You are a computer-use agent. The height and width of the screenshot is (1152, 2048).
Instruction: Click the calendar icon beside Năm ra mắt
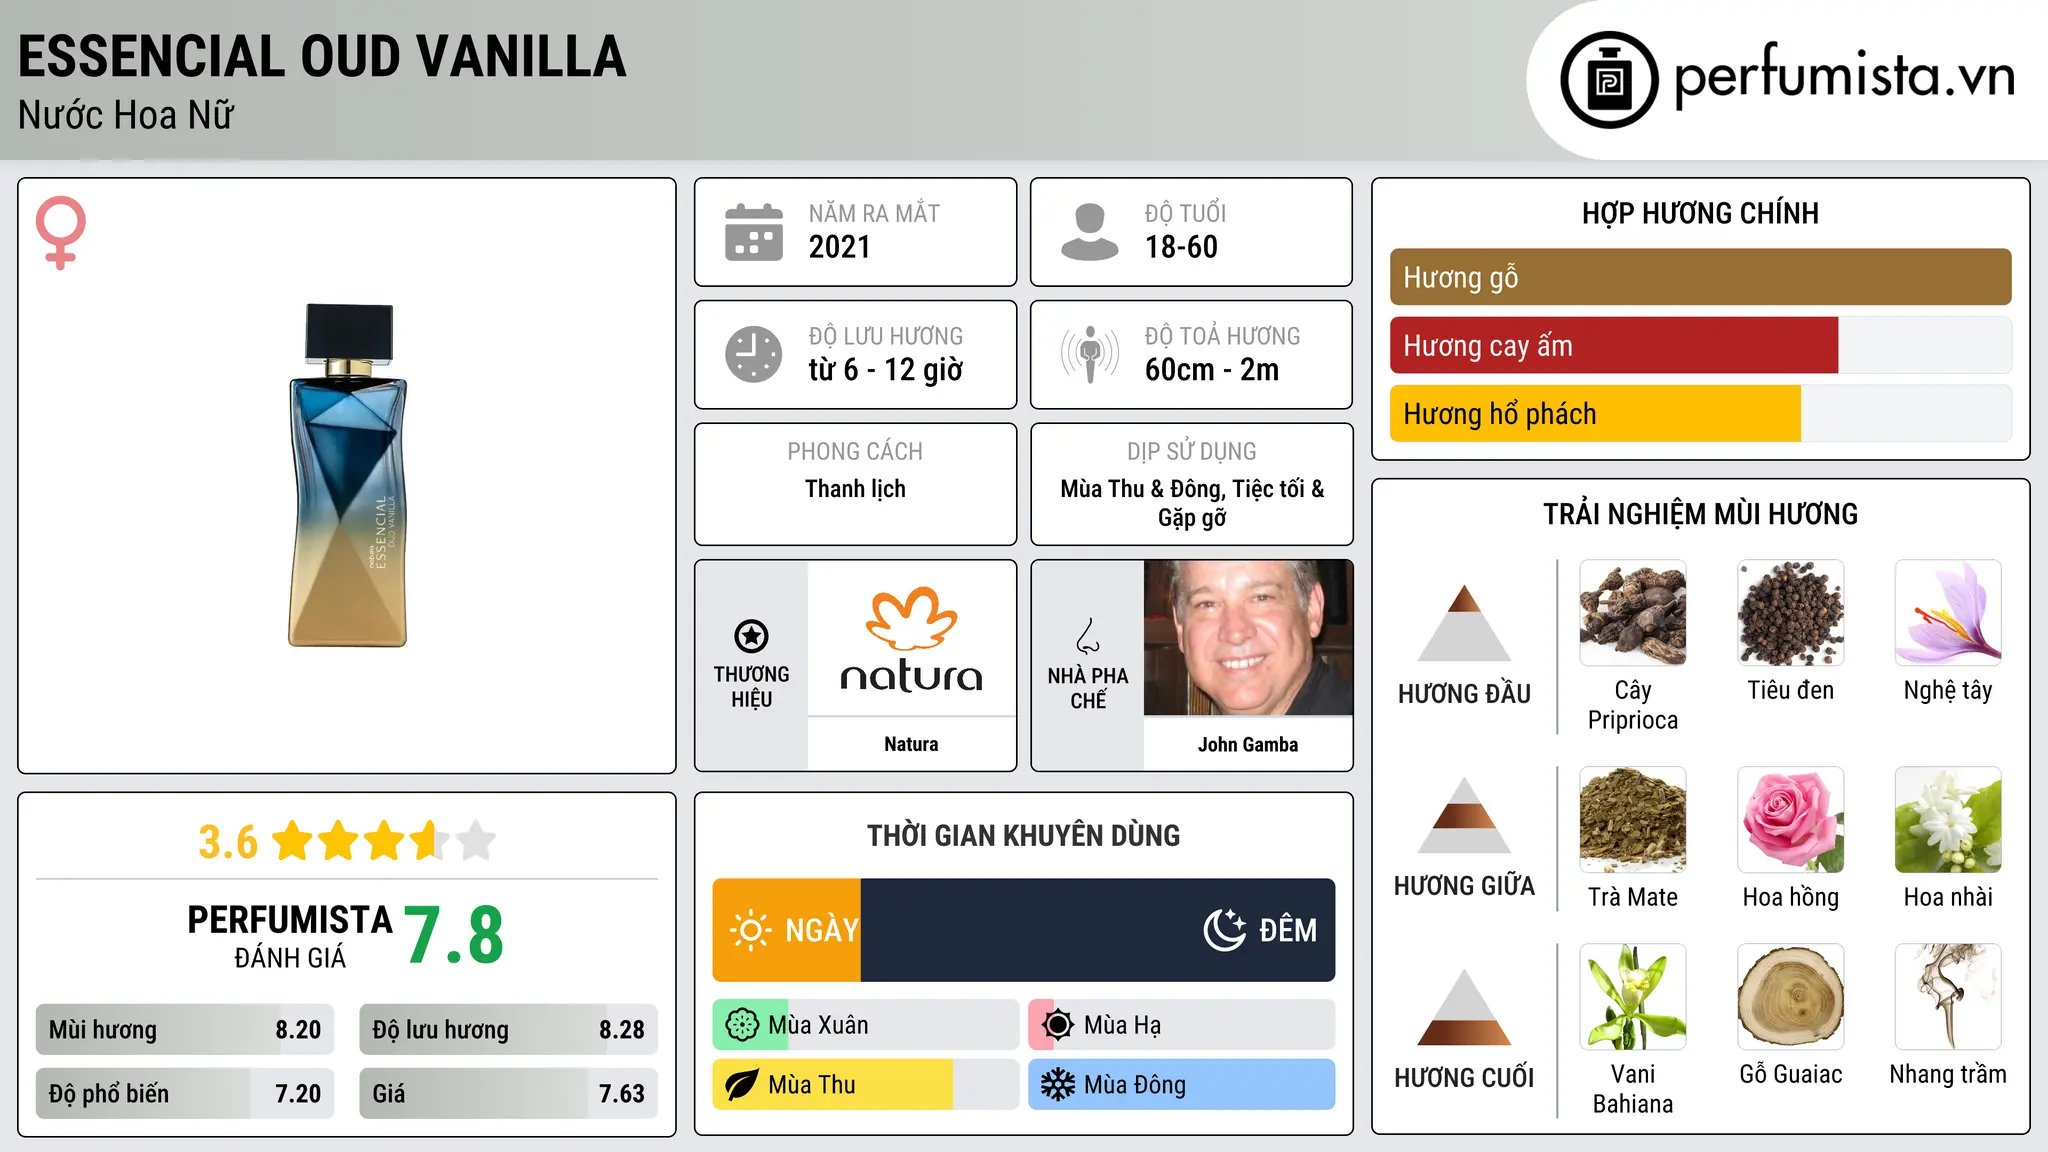pos(754,232)
